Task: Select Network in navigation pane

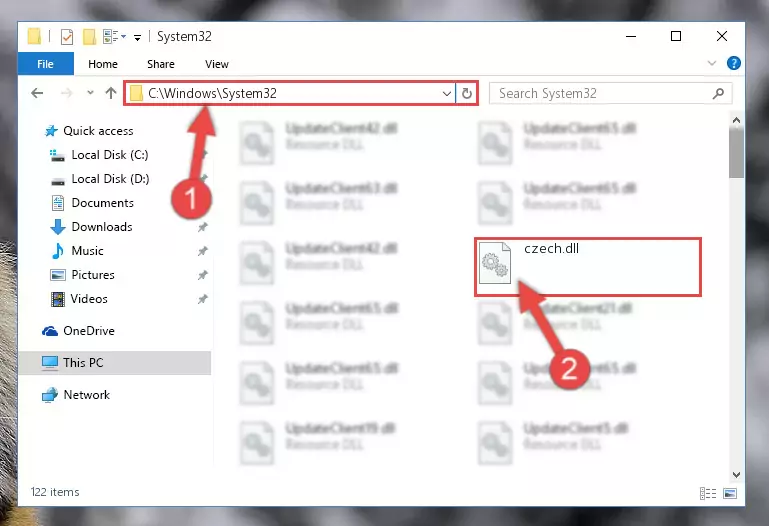Action: [86, 395]
